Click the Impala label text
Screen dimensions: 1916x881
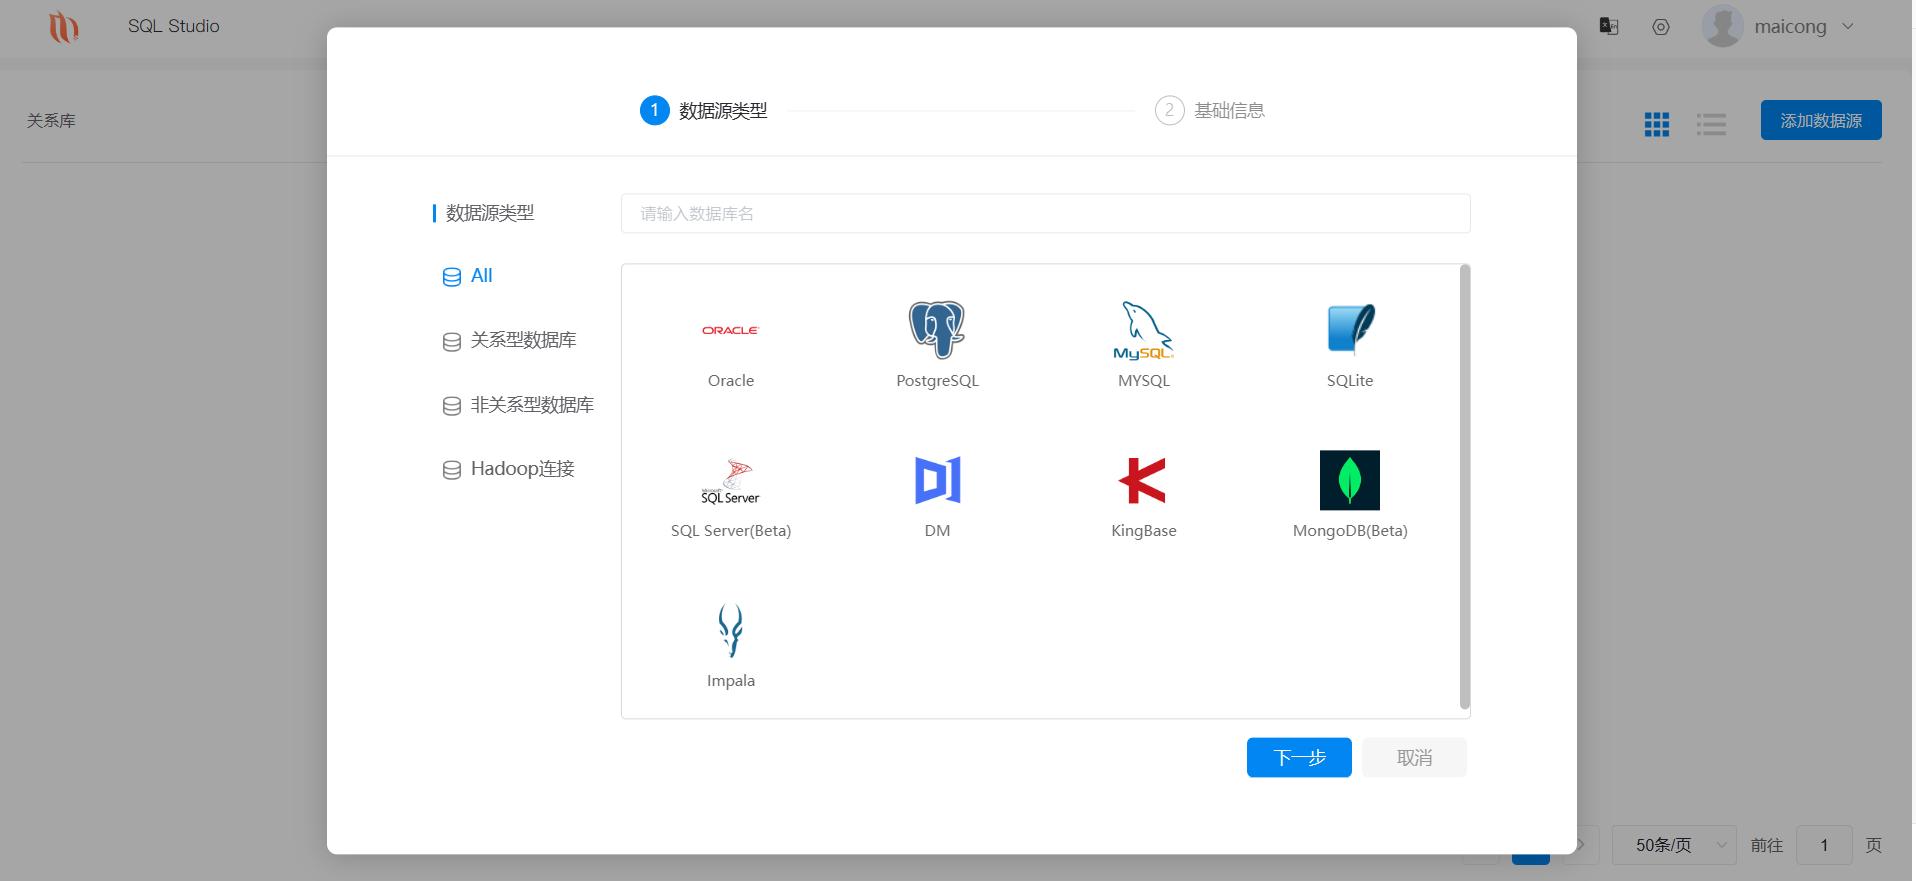[731, 681]
